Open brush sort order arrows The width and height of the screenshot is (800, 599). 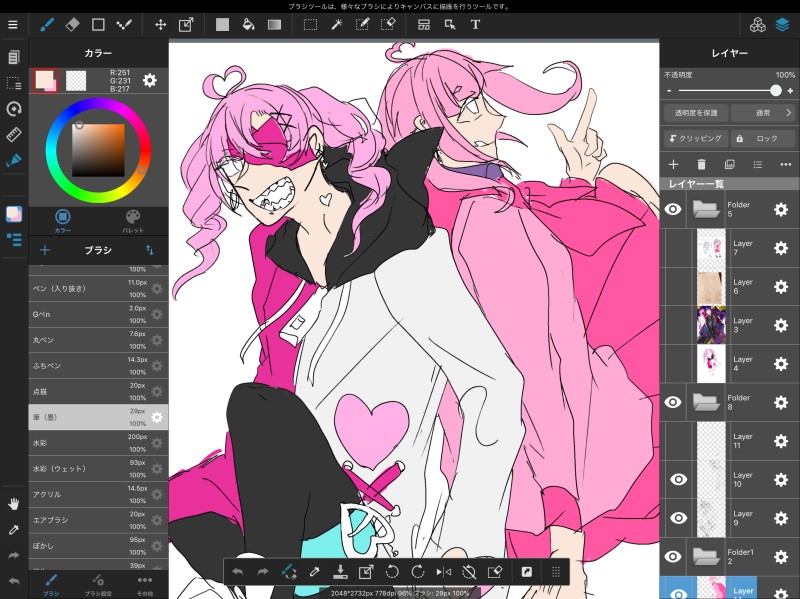click(149, 249)
